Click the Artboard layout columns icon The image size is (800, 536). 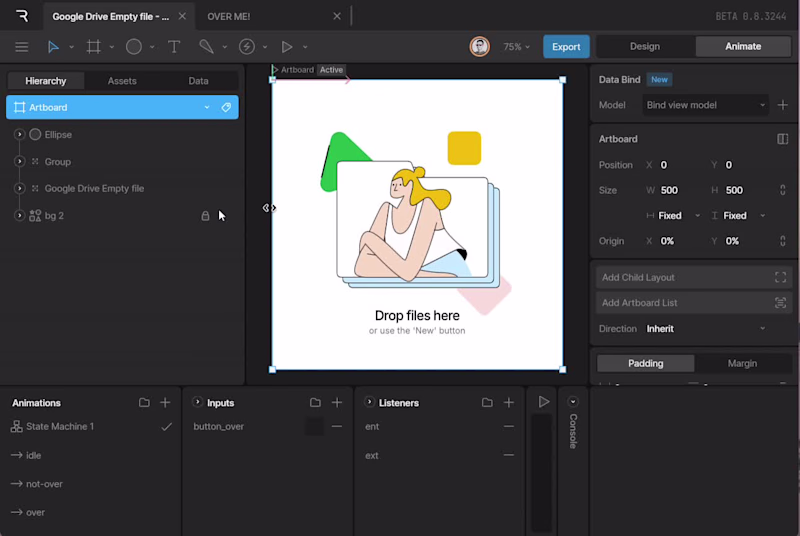click(x=782, y=139)
